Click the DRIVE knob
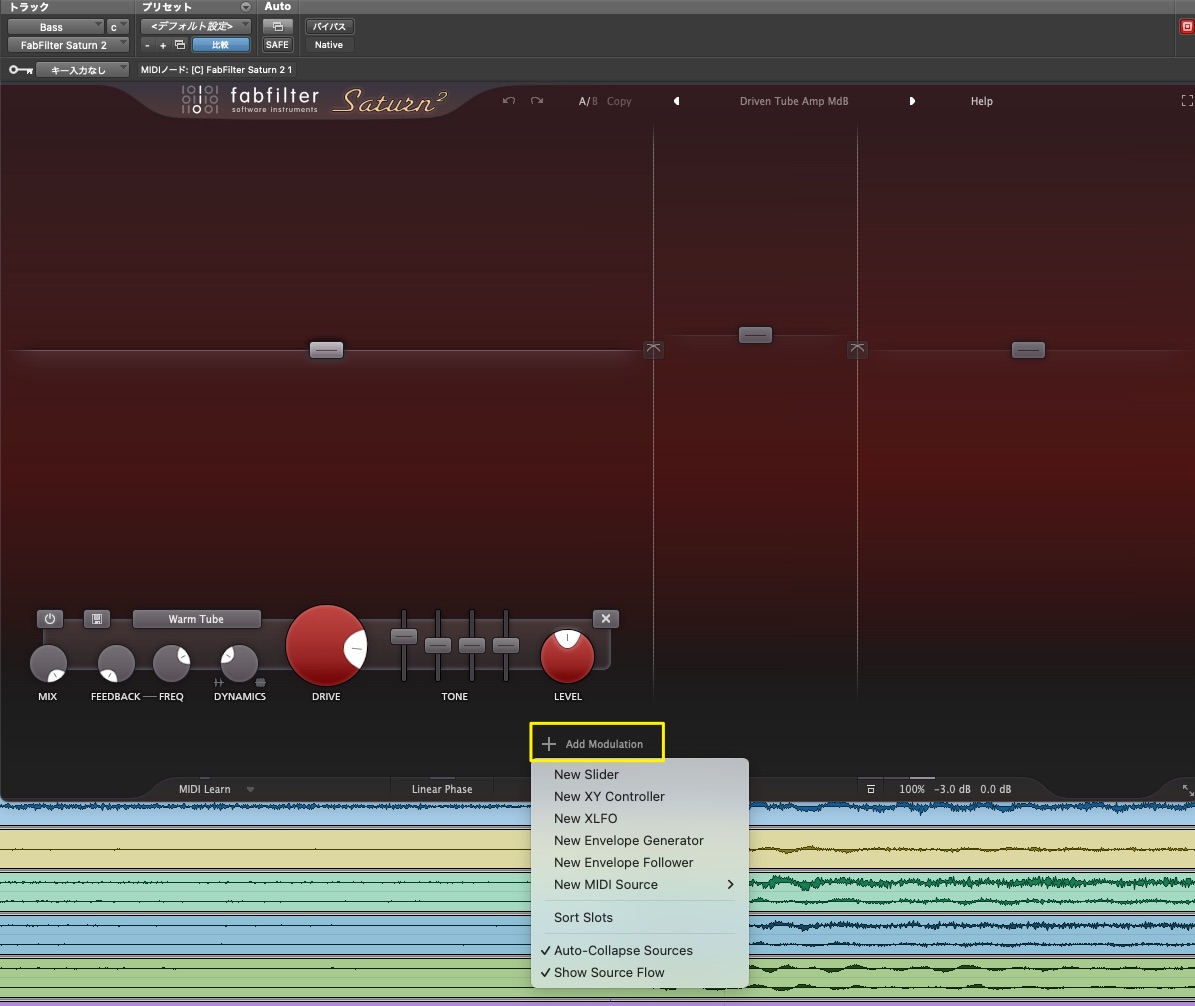The width and height of the screenshot is (1195, 1006). pyautogui.click(x=326, y=645)
